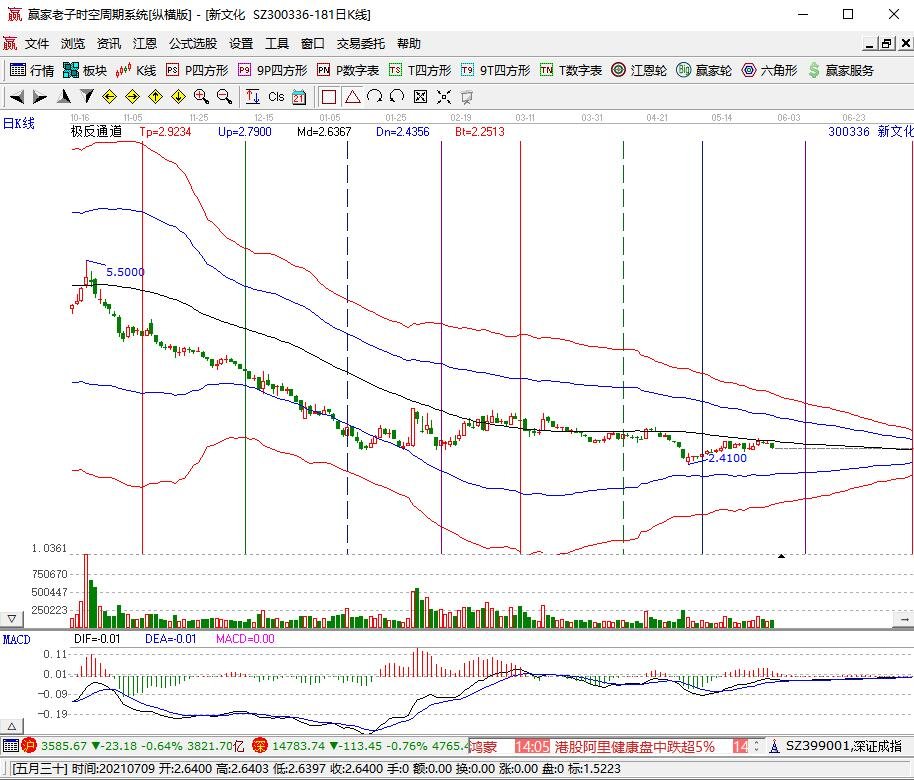The width and height of the screenshot is (914, 780).
Task: Click status bar grid icon
Action: pyautogui.click(x=10, y=746)
